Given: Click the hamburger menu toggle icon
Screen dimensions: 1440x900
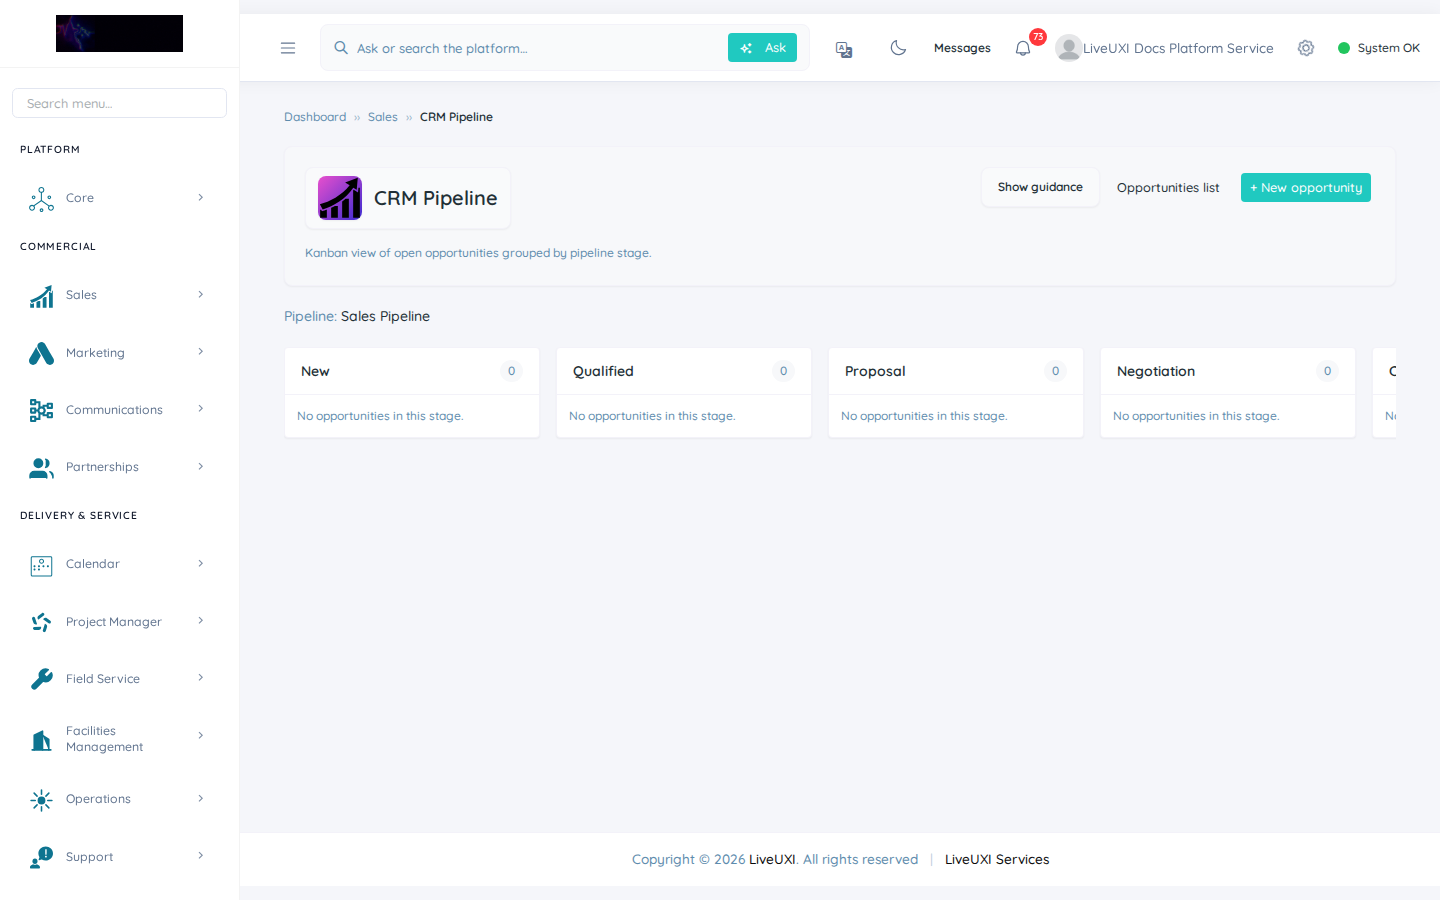Looking at the screenshot, I should [288, 48].
